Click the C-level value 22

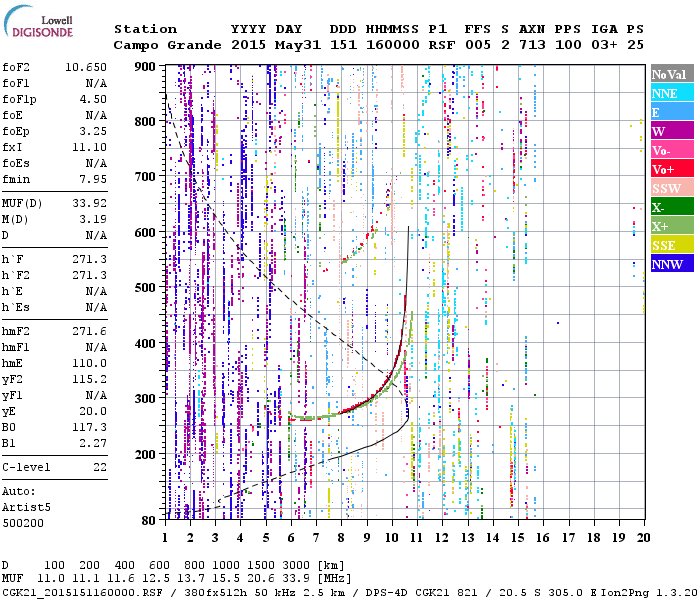(x=100, y=467)
